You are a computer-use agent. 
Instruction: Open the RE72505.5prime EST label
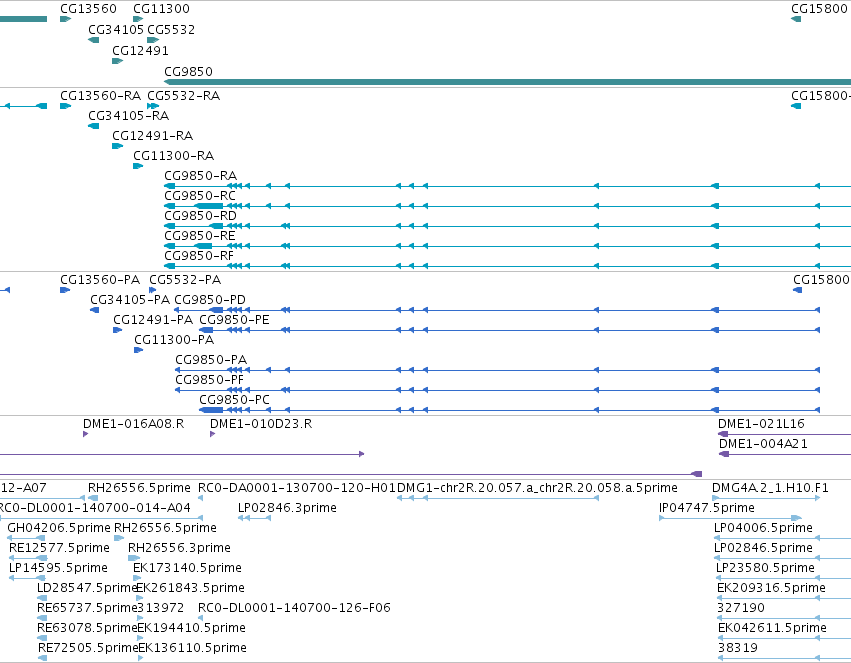pos(88,648)
